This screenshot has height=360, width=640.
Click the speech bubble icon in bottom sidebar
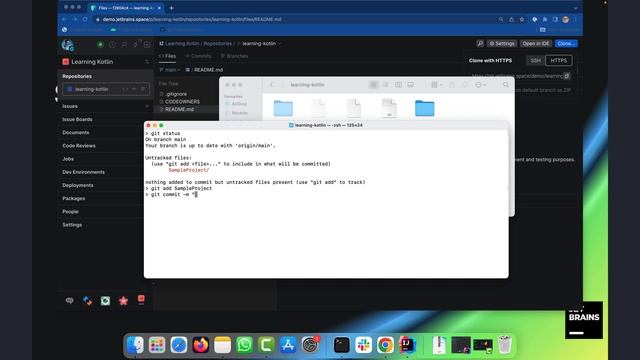pyautogui.click(x=69, y=300)
